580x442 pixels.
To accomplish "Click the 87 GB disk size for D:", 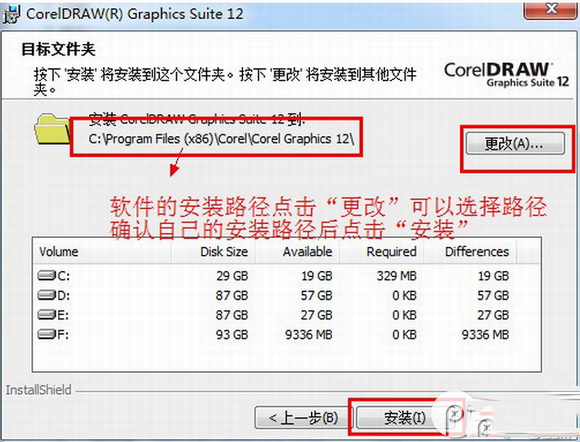I will coord(232,295).
